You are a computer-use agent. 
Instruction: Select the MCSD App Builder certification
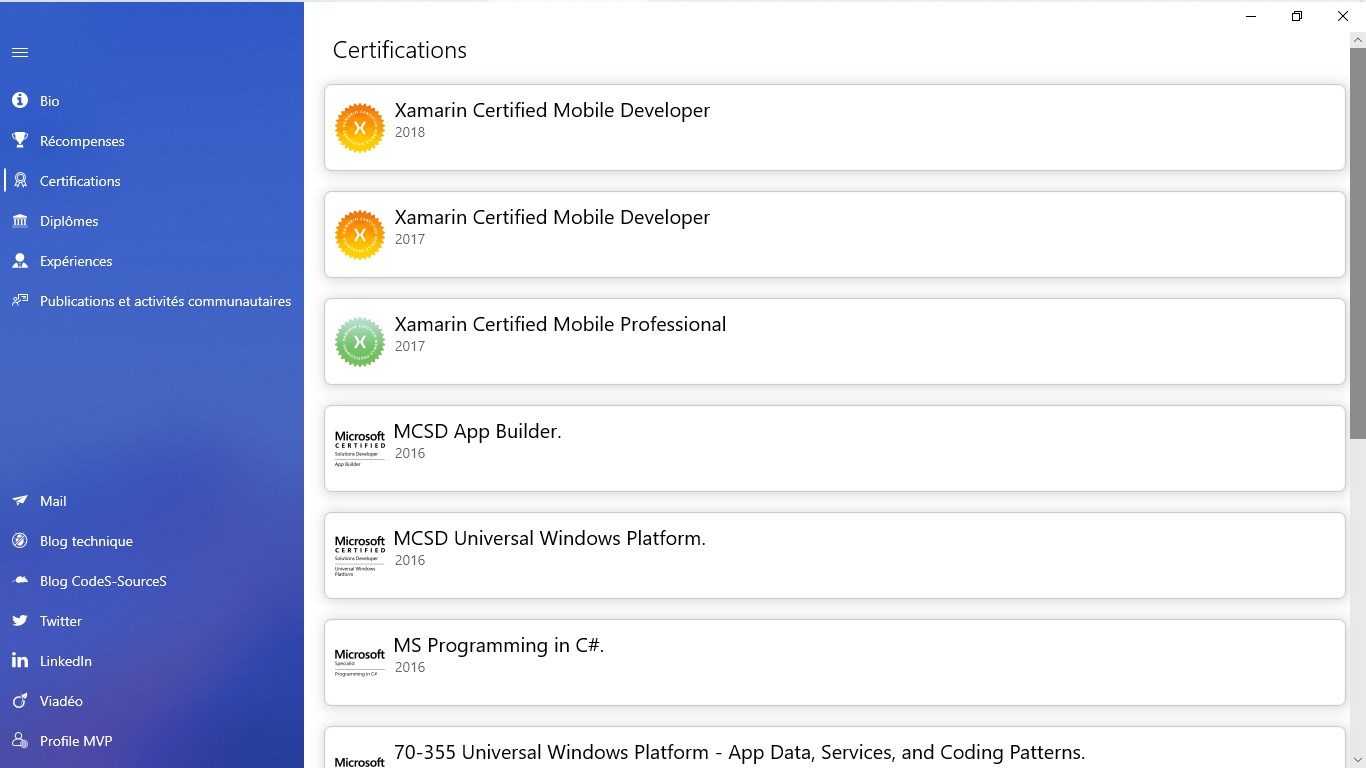(x=834, y=448)
